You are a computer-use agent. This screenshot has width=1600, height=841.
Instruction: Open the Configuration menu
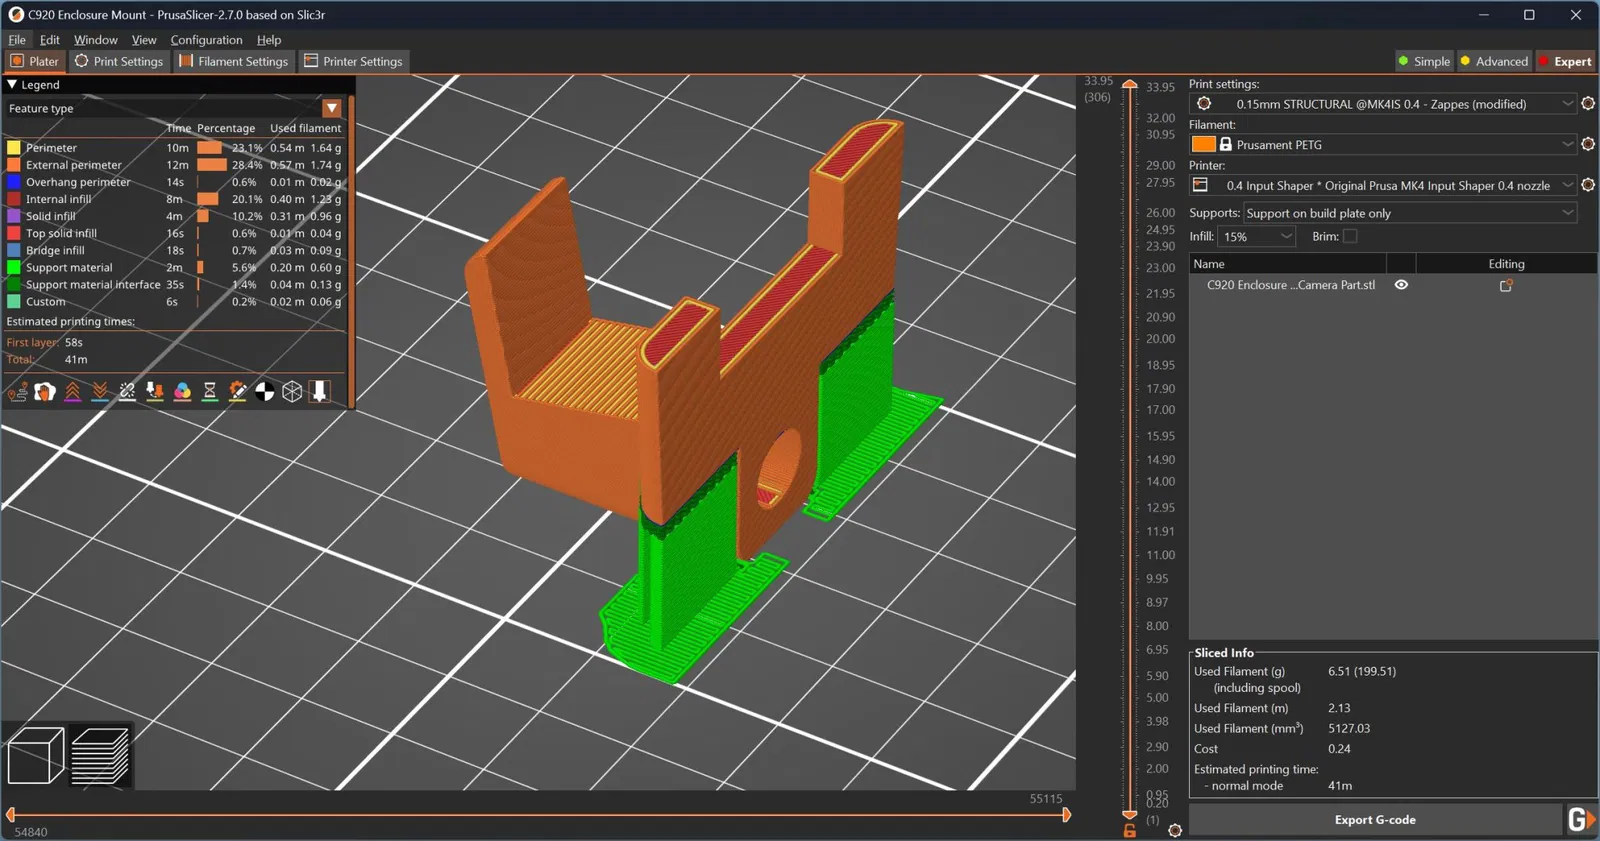pyautogui.click(x=206, y=40)
